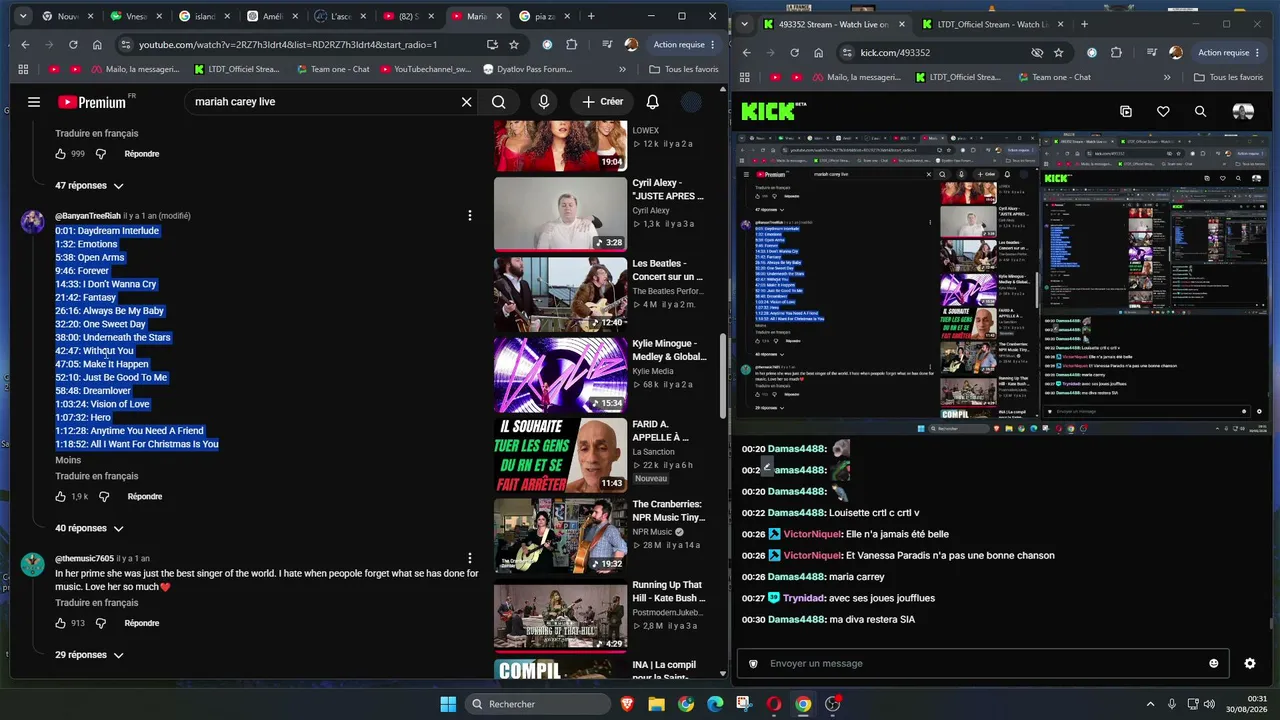
Task: Dislike the @themusic7605 comment
Action: point(100,623)
